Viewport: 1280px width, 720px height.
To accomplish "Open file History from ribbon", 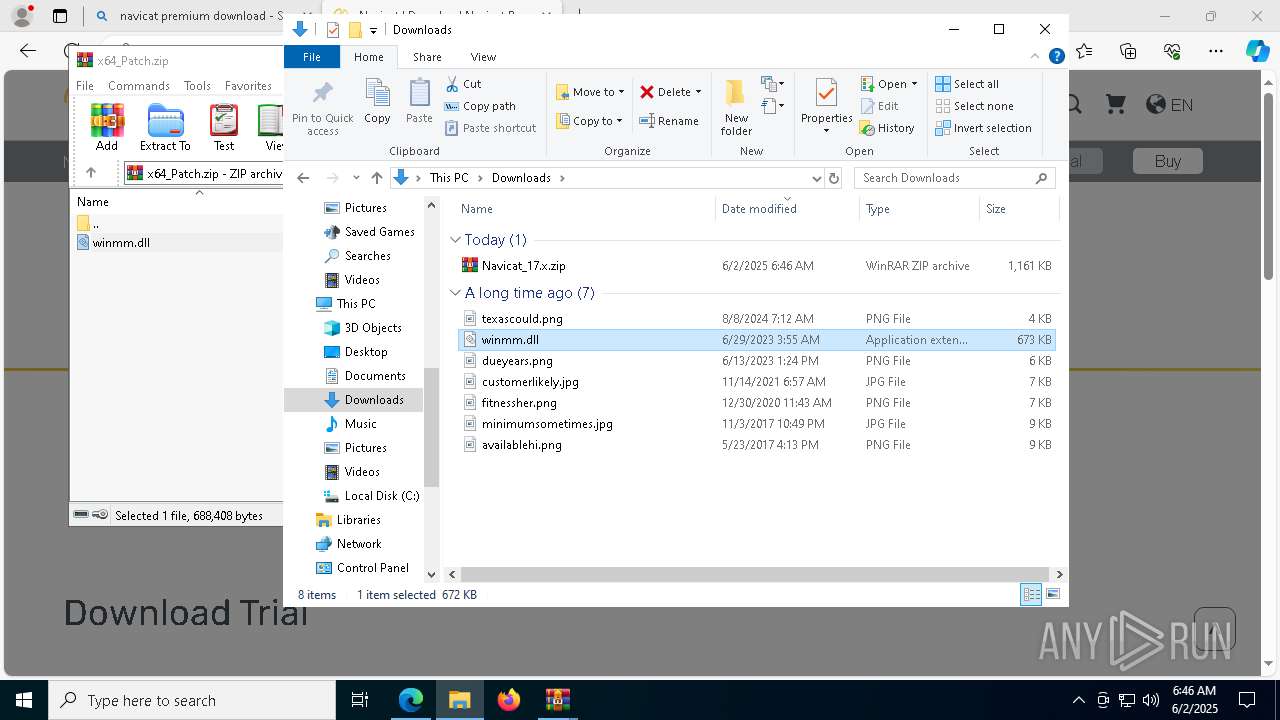I will coord(887,128).
